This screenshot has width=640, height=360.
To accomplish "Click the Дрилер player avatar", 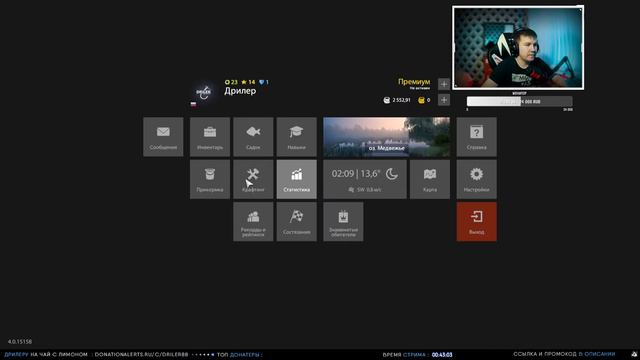I will tap(203, 92).
